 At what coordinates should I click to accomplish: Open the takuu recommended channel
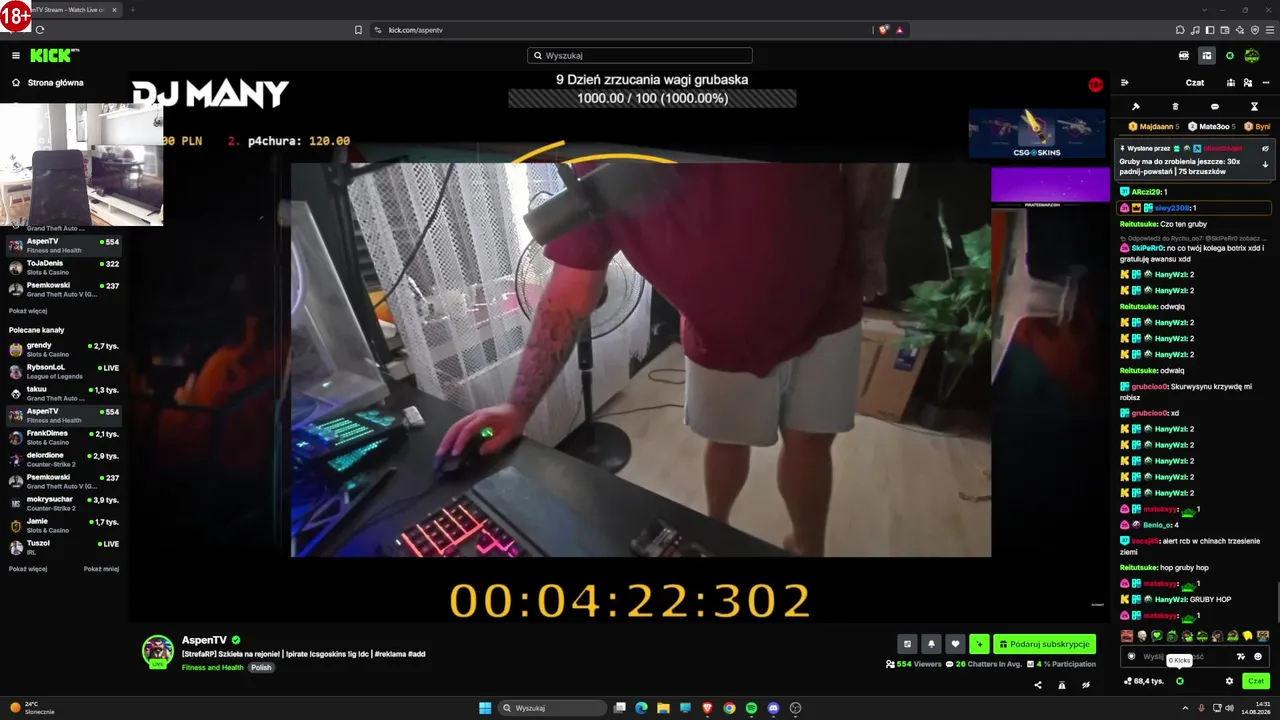click(x=64, y=394)
